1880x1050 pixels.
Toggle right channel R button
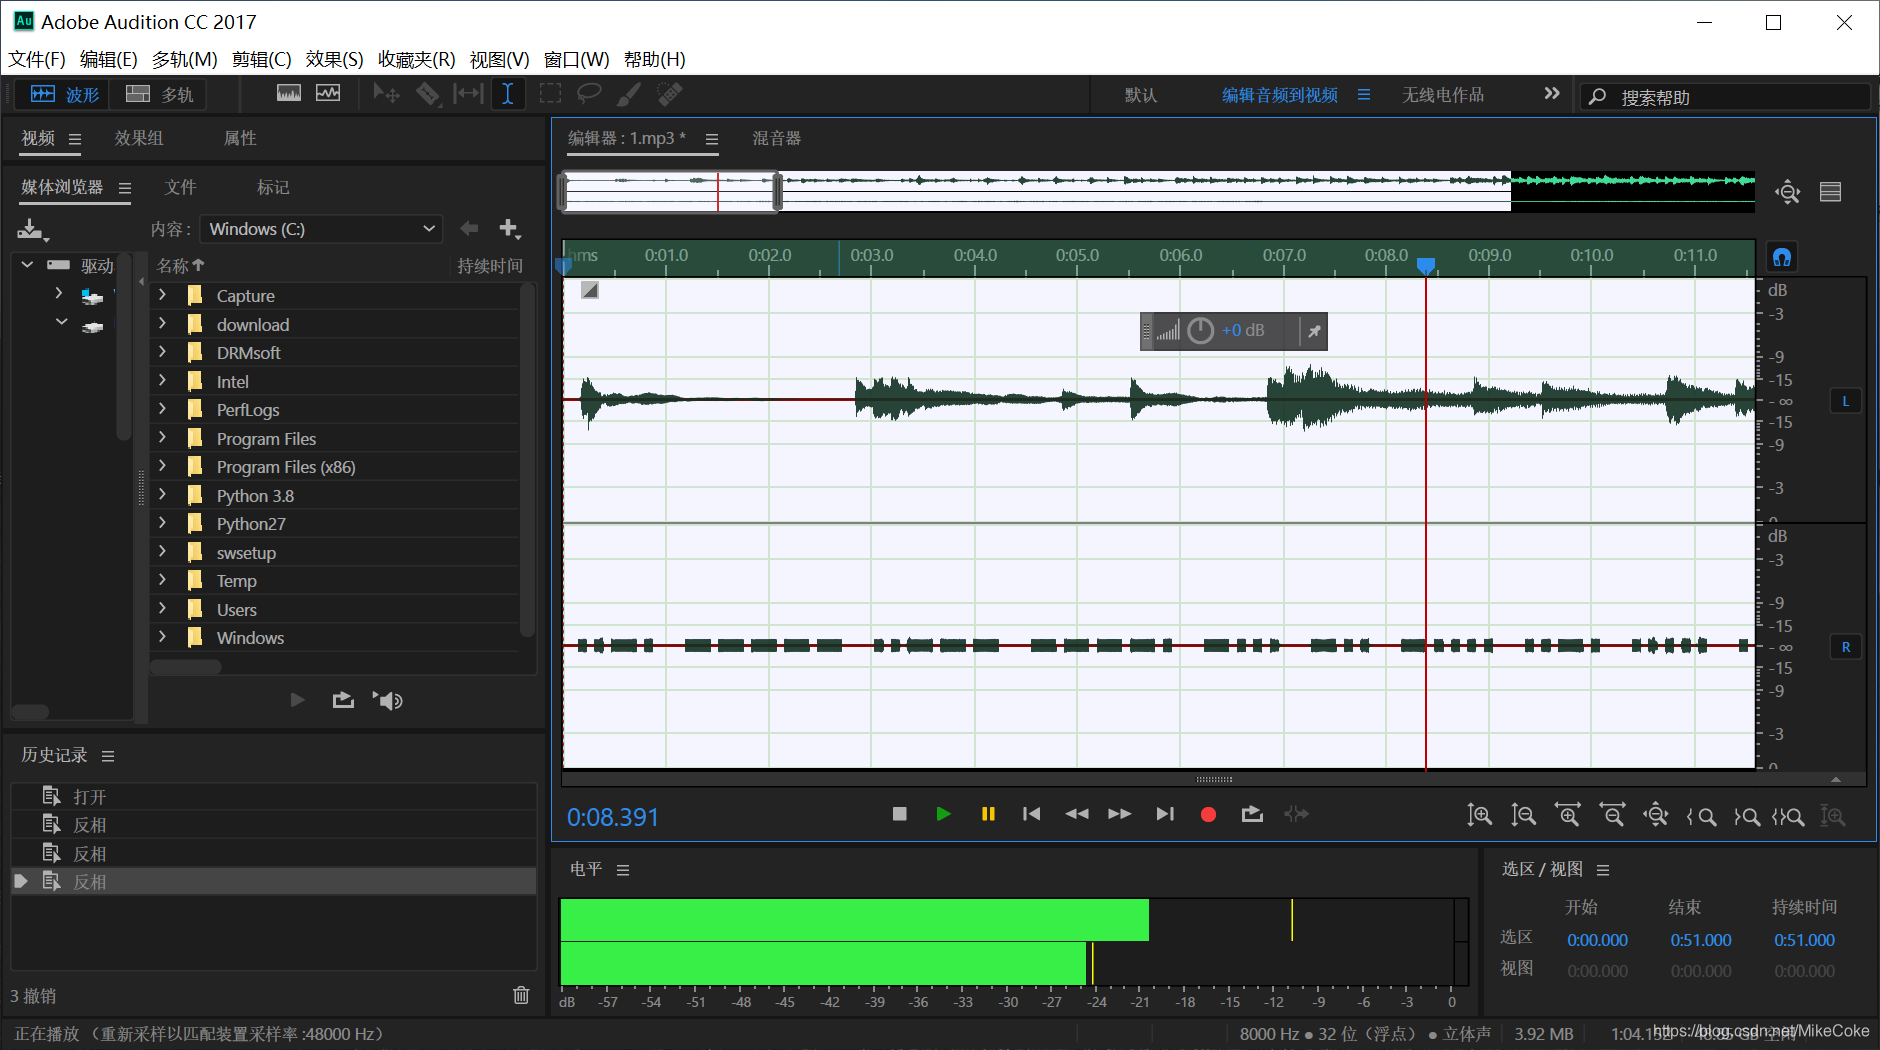(x=1846, y=647)
